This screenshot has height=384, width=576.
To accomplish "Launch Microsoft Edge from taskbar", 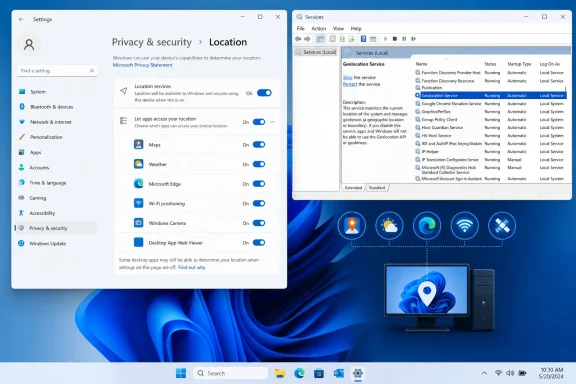I will [299, 373].
